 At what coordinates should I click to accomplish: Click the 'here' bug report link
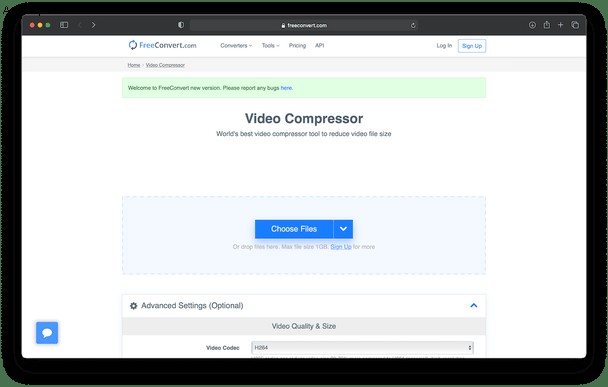(x=286, y=88)
